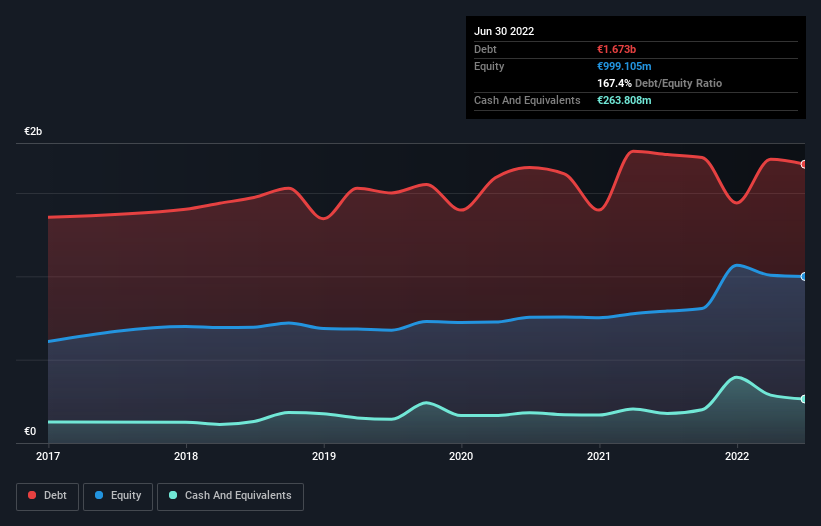The width and height of the screenshot is (821, 526).
Task: Click the €263.808m cash value
Action: click(624, 100)
